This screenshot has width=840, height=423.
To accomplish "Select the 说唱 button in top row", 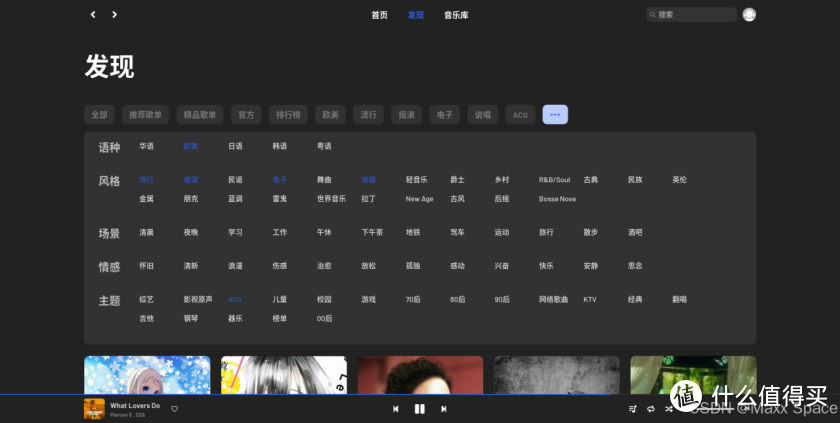I will 483,115.
